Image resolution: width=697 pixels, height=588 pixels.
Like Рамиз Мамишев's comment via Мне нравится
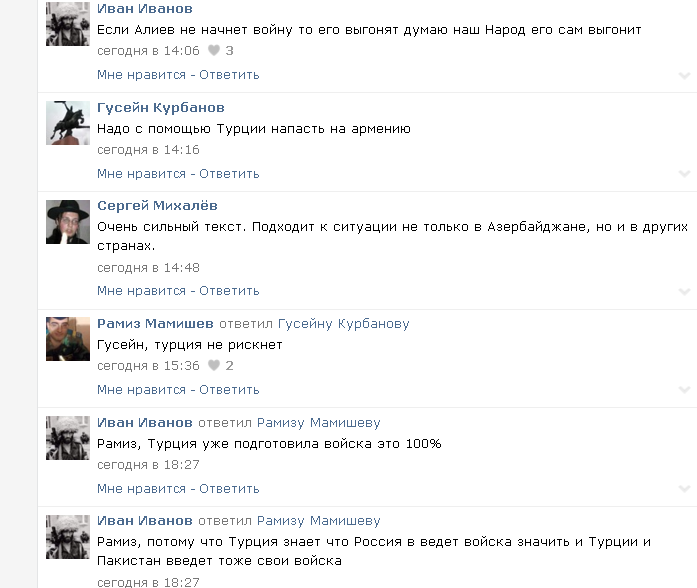click(x=141, y=390)
